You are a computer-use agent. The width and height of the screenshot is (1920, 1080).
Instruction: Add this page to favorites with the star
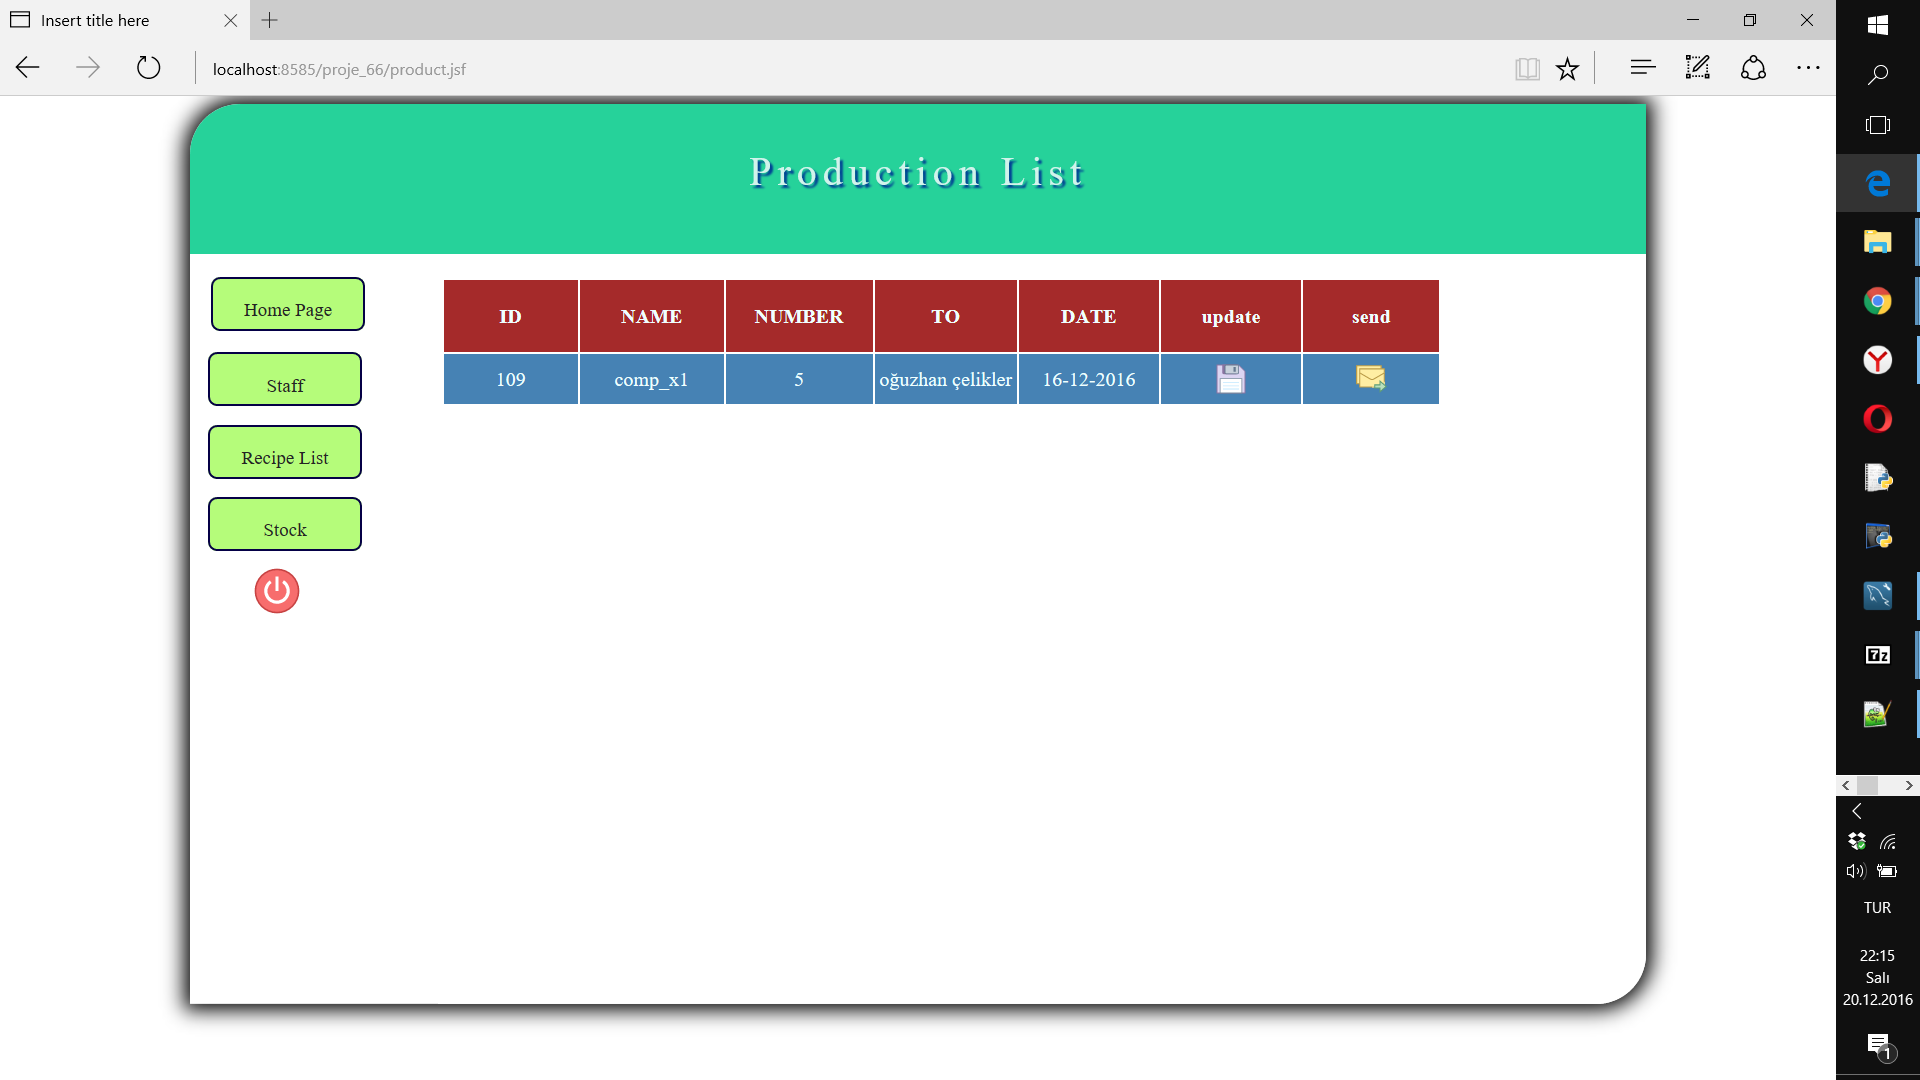click(x=1567, y=68)
